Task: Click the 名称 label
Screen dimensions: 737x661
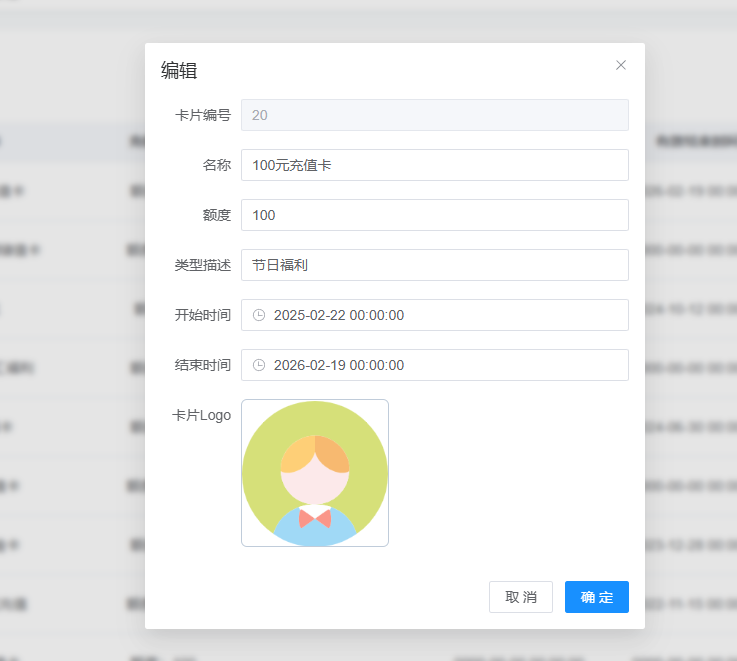Action: [x=217, y=165]
